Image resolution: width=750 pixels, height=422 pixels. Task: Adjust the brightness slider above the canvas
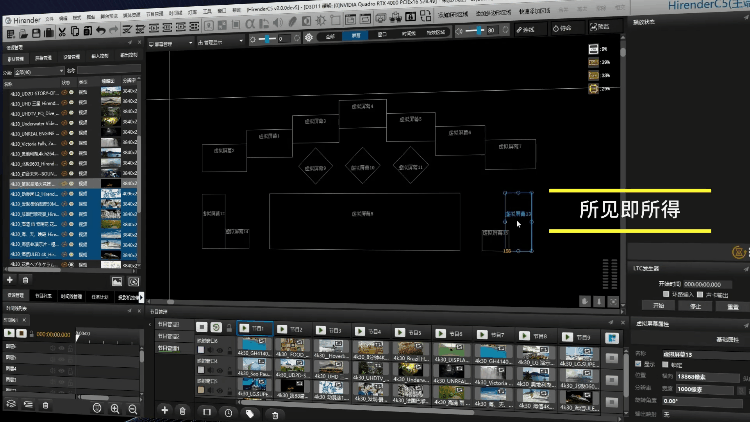(x=267, y=39)
